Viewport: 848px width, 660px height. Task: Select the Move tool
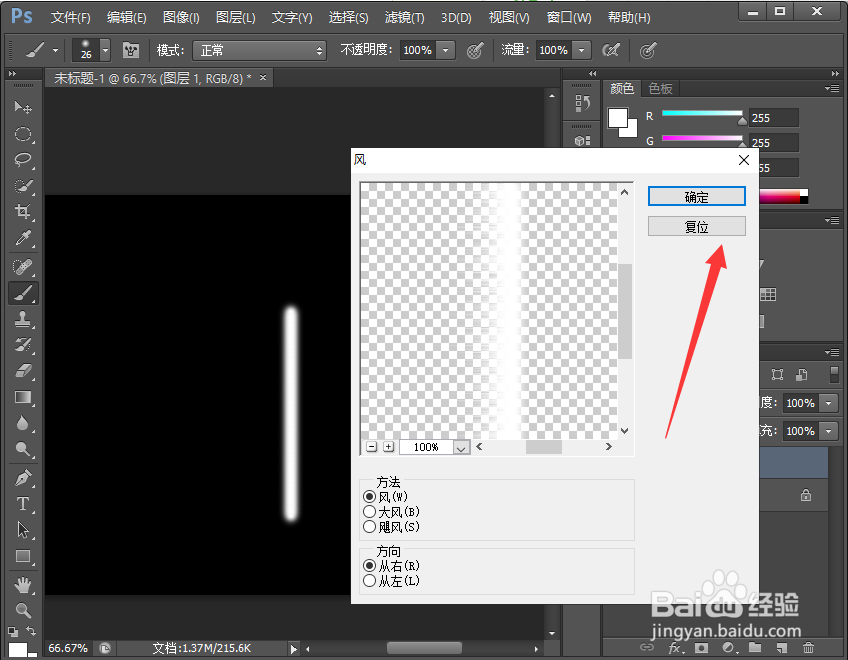click(23, 107)
